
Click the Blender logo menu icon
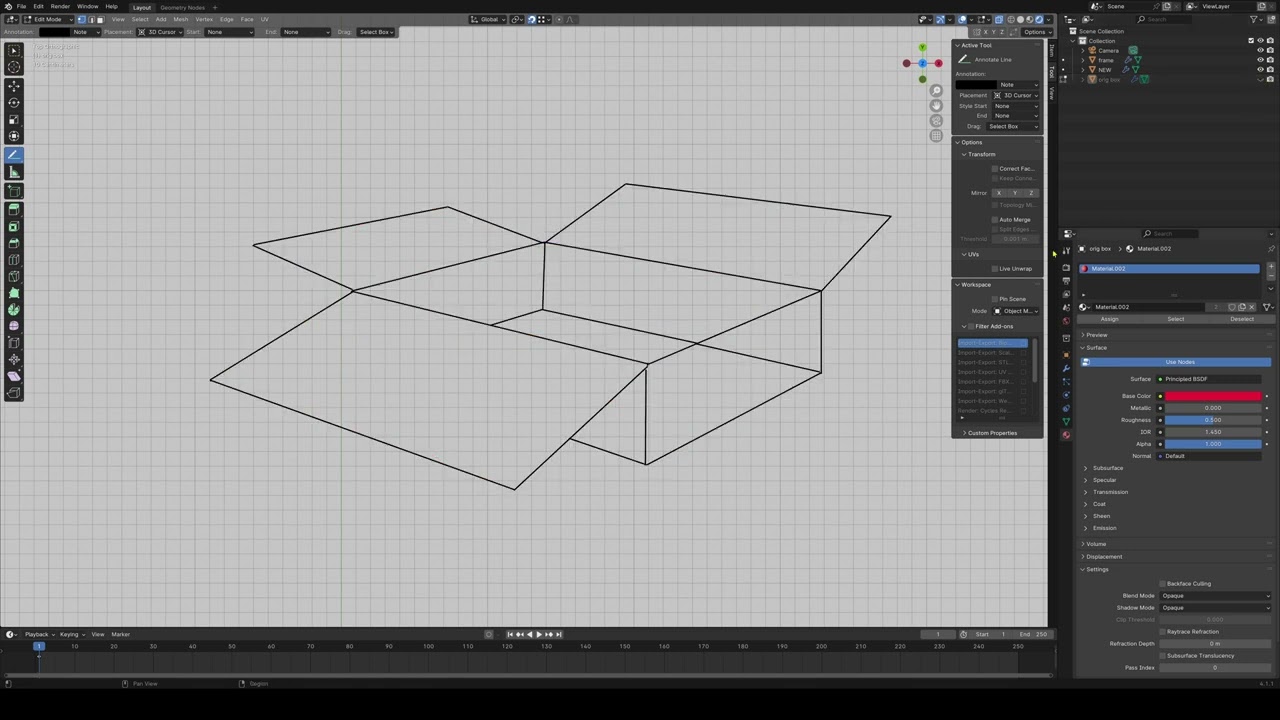coord(7,6)
